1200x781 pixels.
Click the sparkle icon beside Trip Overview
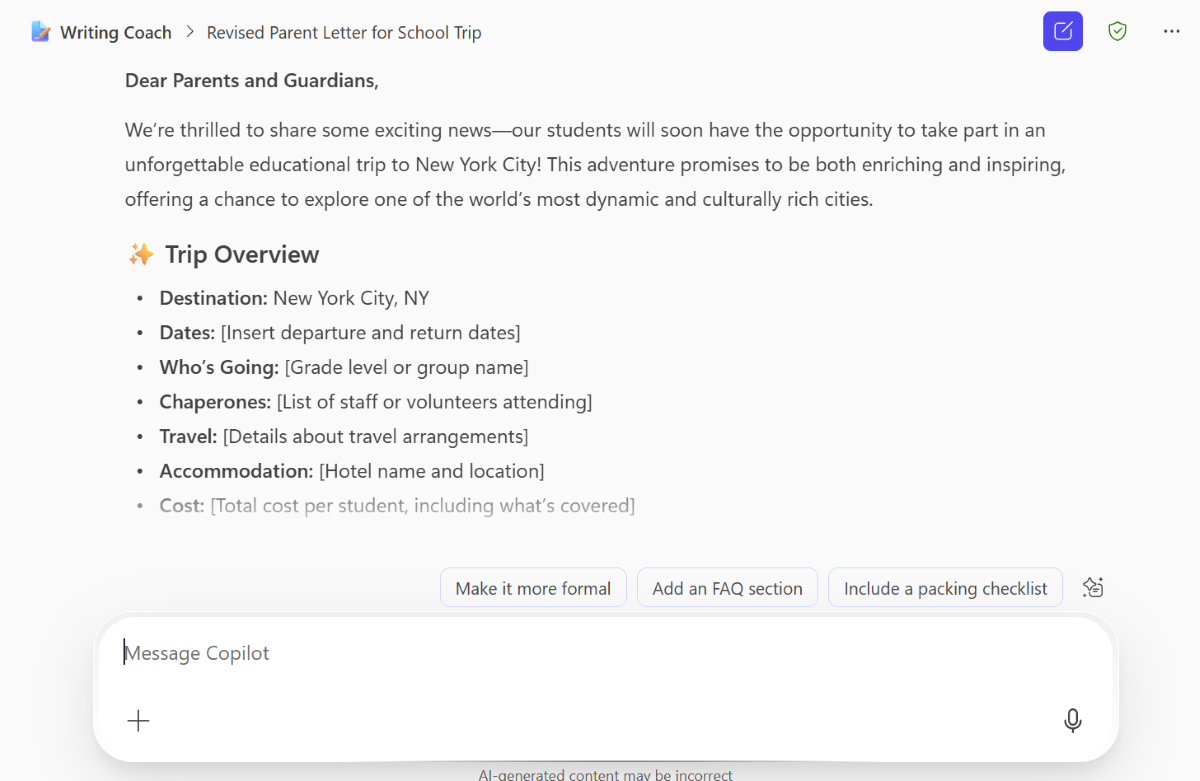pyautogui.click(x=141, y=254)
